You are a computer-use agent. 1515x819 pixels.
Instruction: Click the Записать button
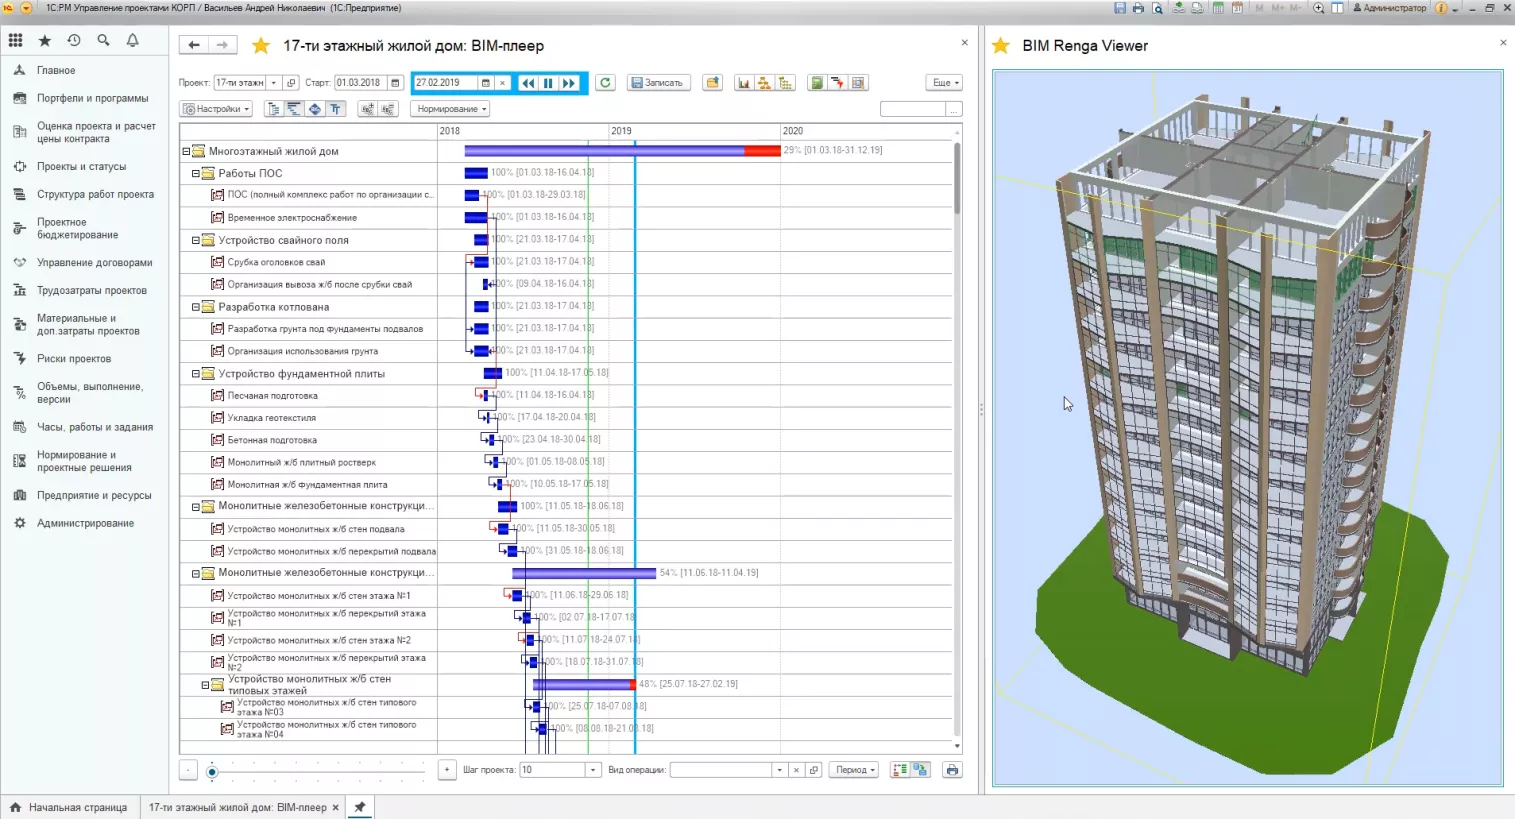tap(657, 83)
